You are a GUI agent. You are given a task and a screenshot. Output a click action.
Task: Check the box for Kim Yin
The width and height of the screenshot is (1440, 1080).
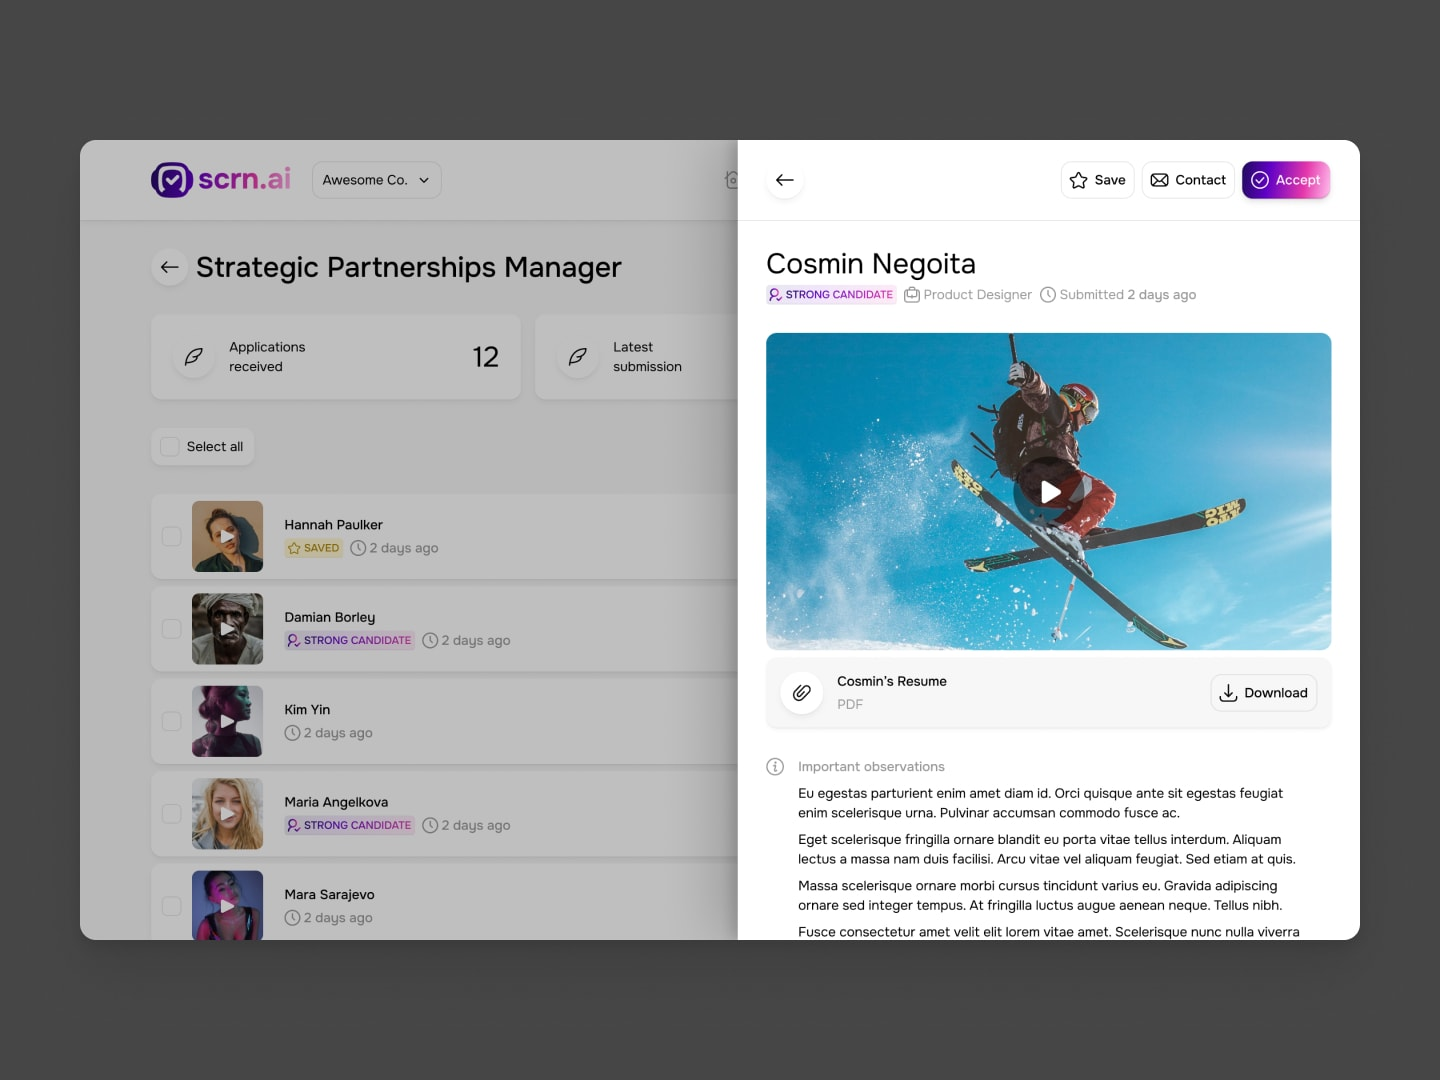(x=172, y=721)
